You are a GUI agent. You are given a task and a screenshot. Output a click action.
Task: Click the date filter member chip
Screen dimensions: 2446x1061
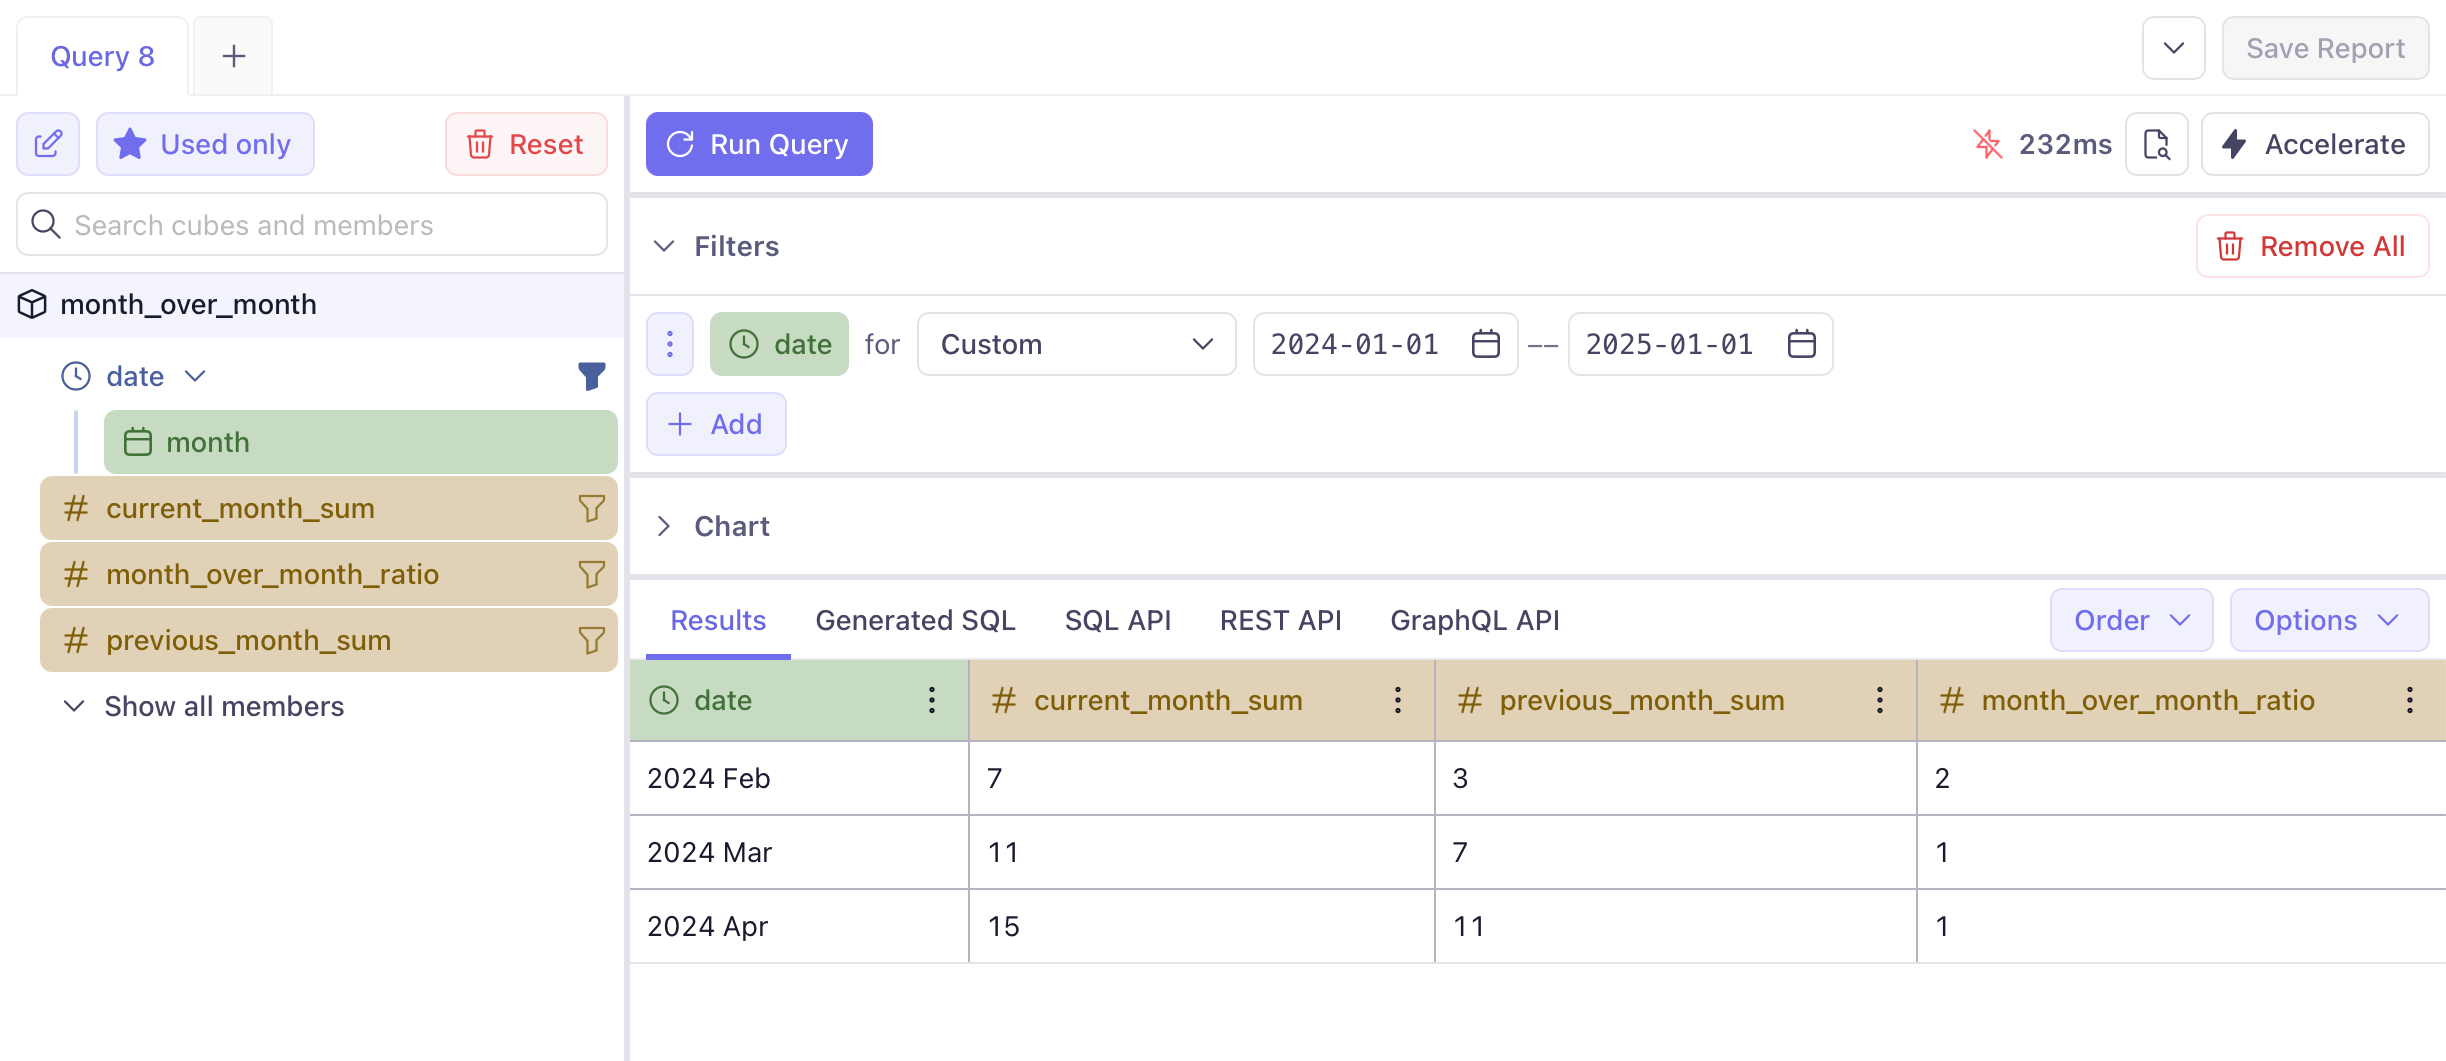coord(779,344)
